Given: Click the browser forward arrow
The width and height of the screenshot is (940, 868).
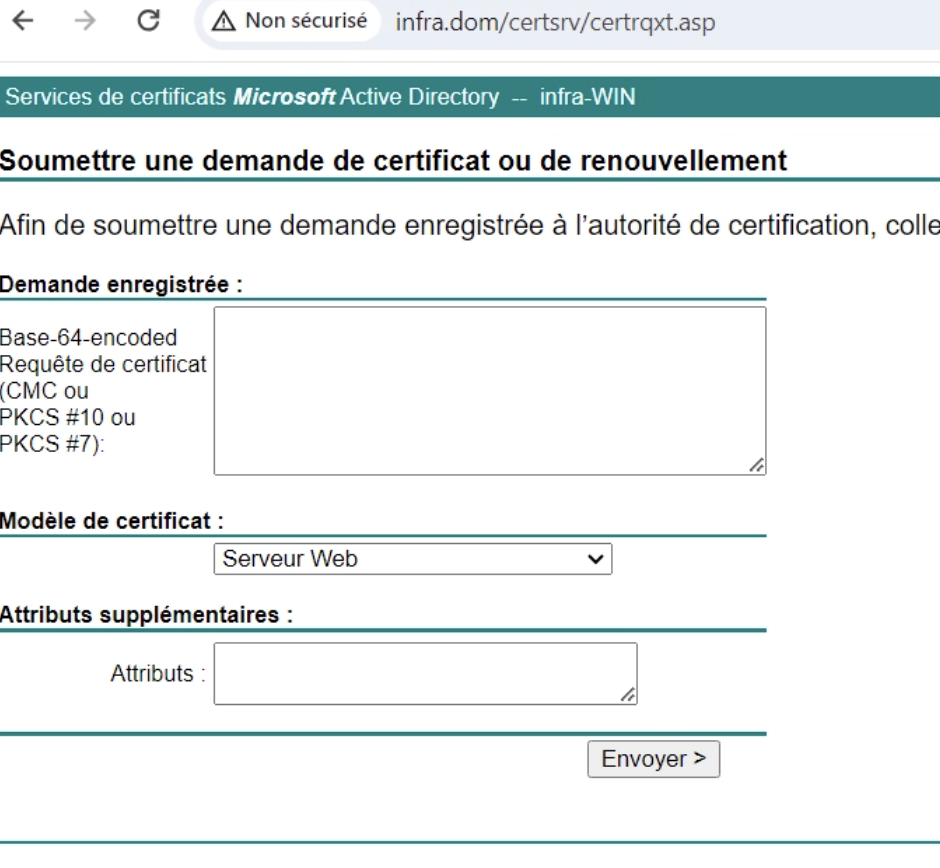Looking at the screenshot, I should click(x=87, y=22).
